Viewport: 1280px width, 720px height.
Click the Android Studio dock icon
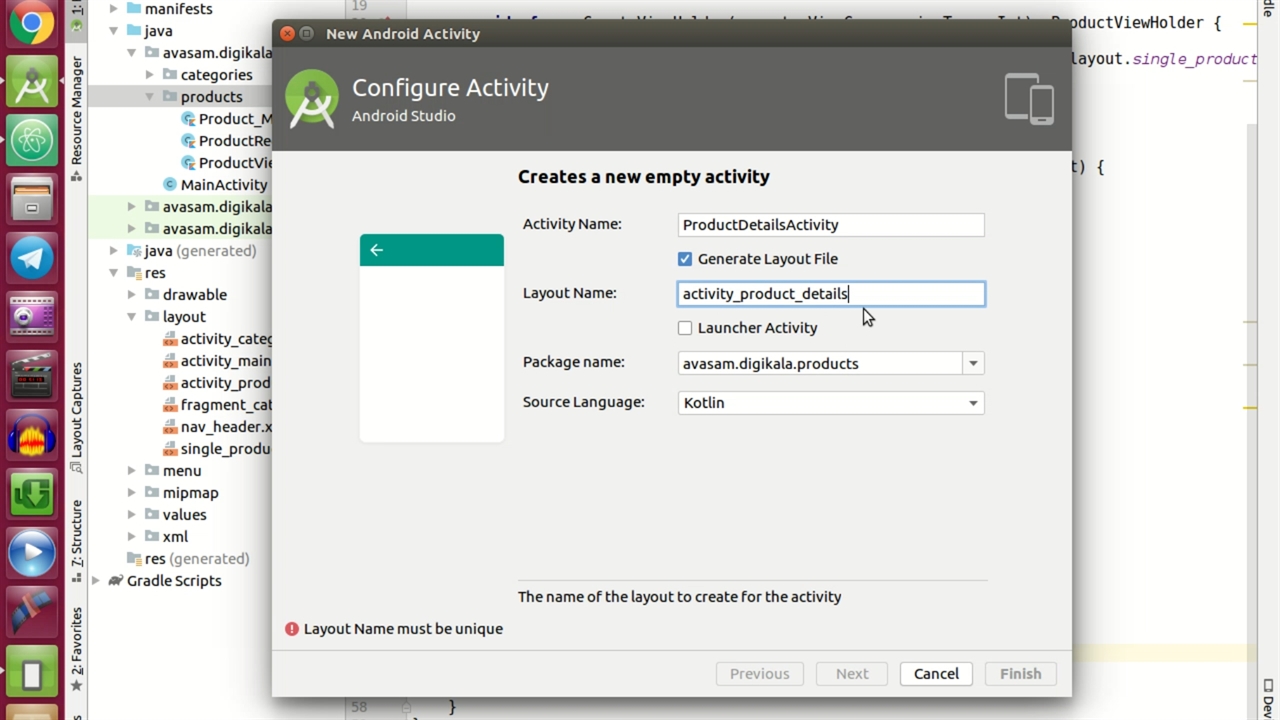[32, 83]
